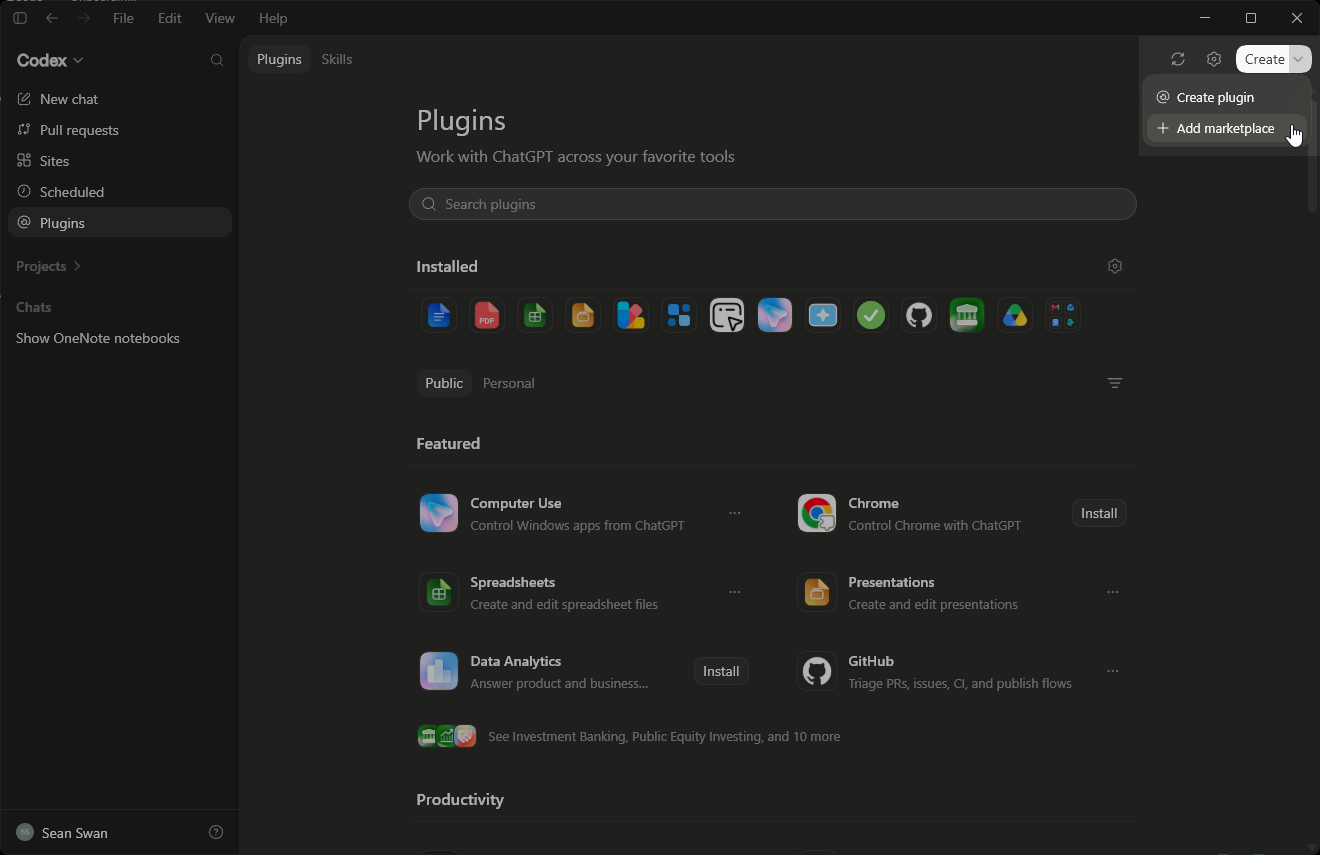Open Sean Swan account menu
Screen dimensions: 1320x855
[x=62, y=833]
